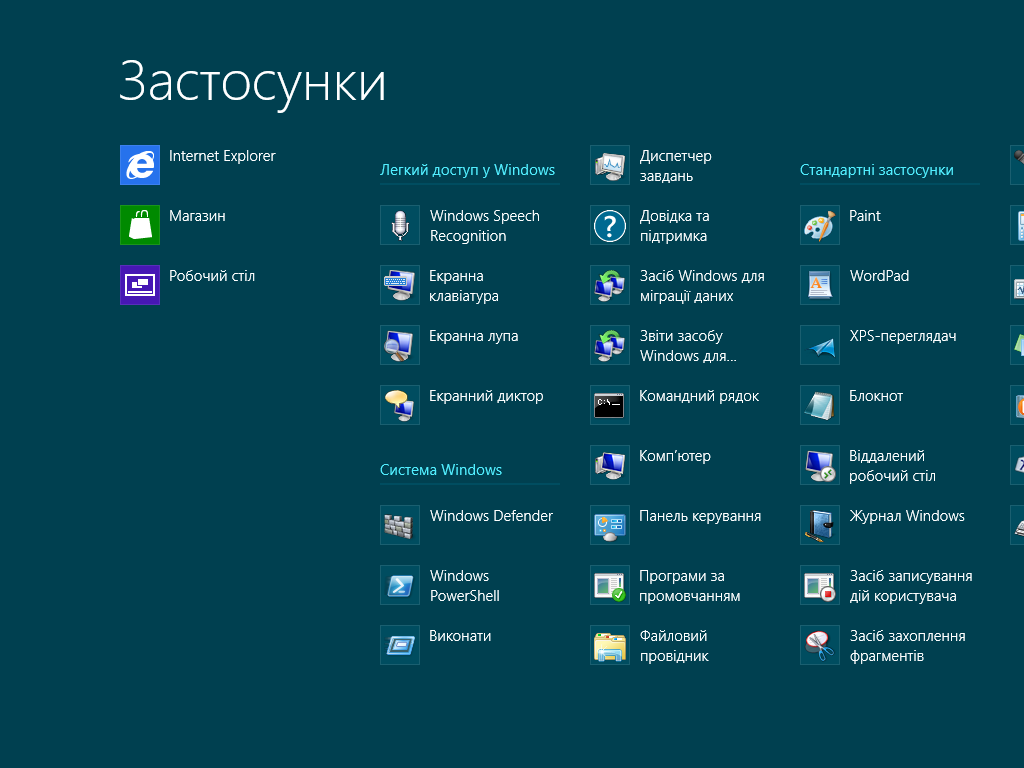Select the Легкий доступ у Windows heading
The image size is (1024, 768).
(467, 170)
